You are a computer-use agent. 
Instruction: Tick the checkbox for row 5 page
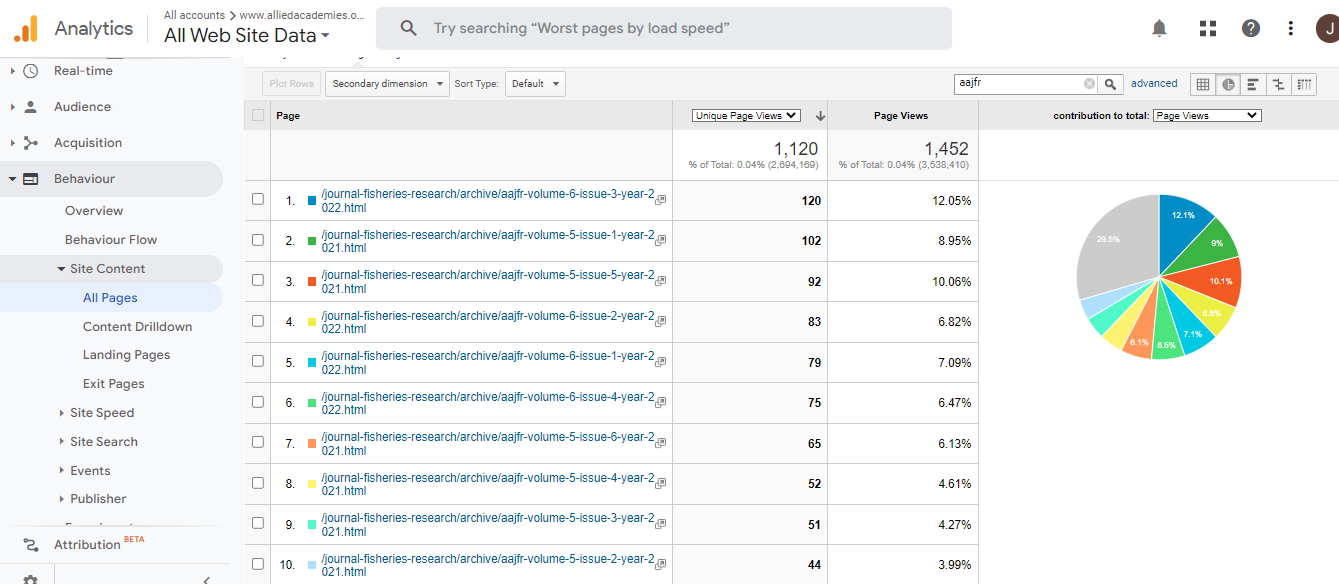[x=258, y=362]
